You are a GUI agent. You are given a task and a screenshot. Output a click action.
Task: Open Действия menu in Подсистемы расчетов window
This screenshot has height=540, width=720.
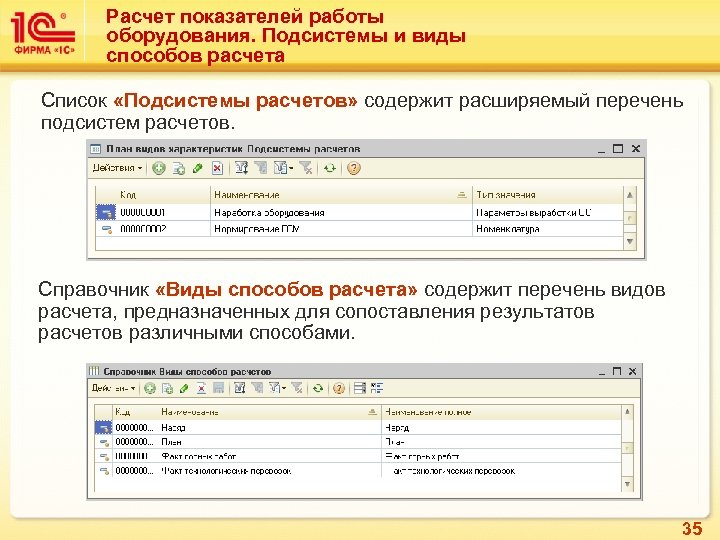tap(117, 168)
